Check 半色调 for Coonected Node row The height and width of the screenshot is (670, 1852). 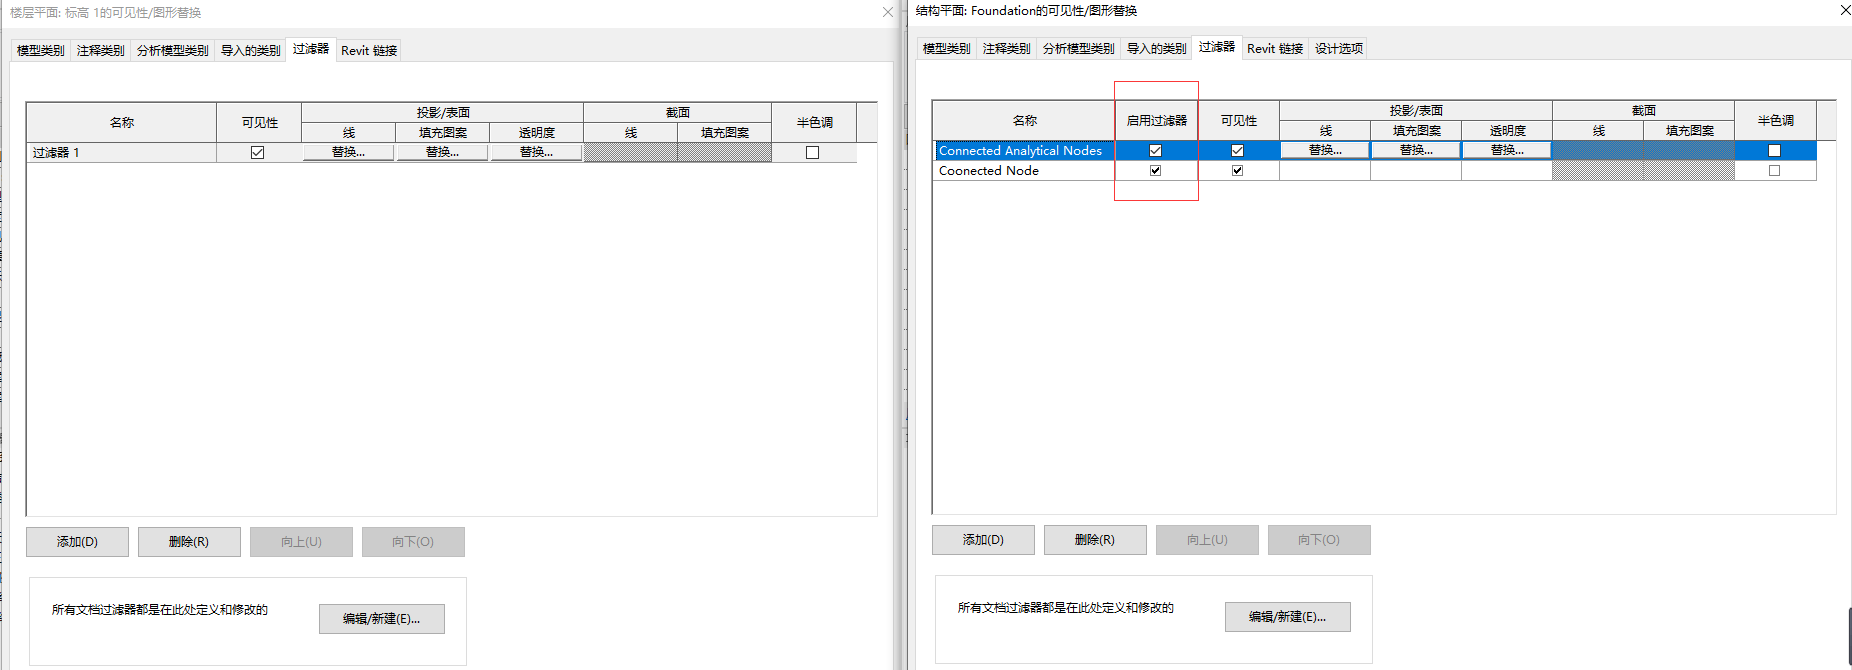[1774, 170]
